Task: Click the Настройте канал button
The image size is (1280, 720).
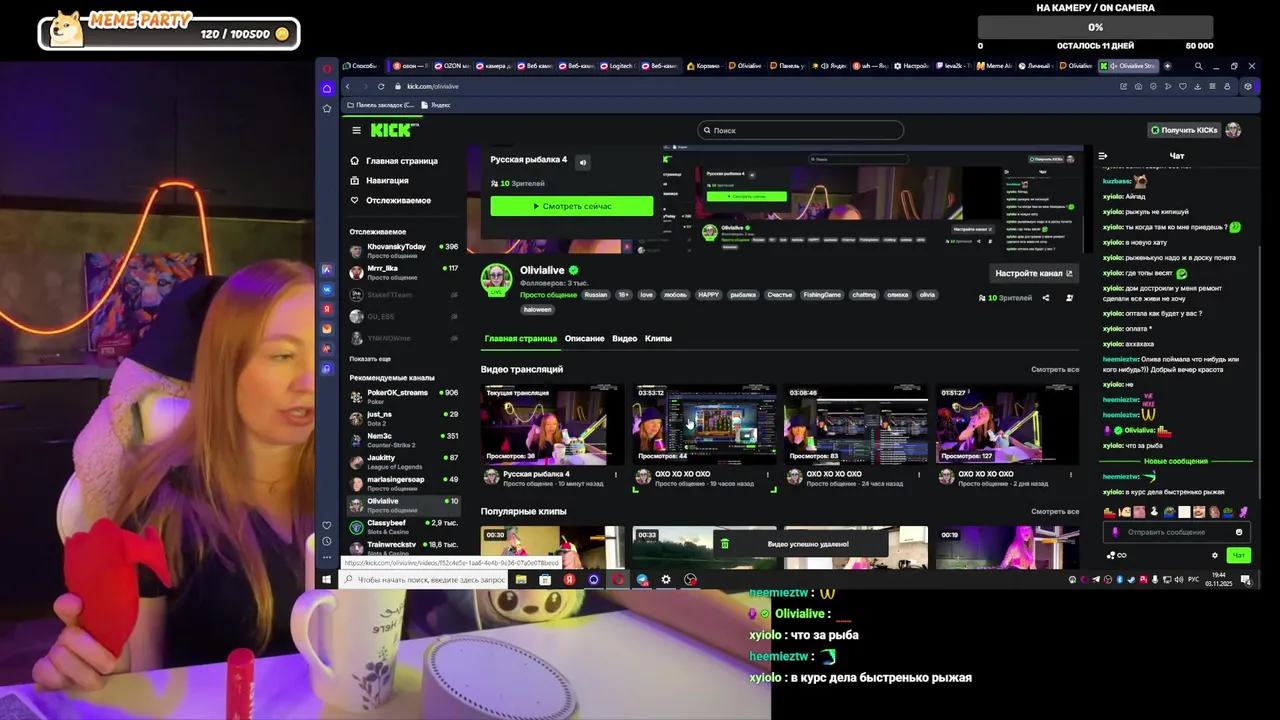Action: pyautogui.click(x=1034, y=273)
